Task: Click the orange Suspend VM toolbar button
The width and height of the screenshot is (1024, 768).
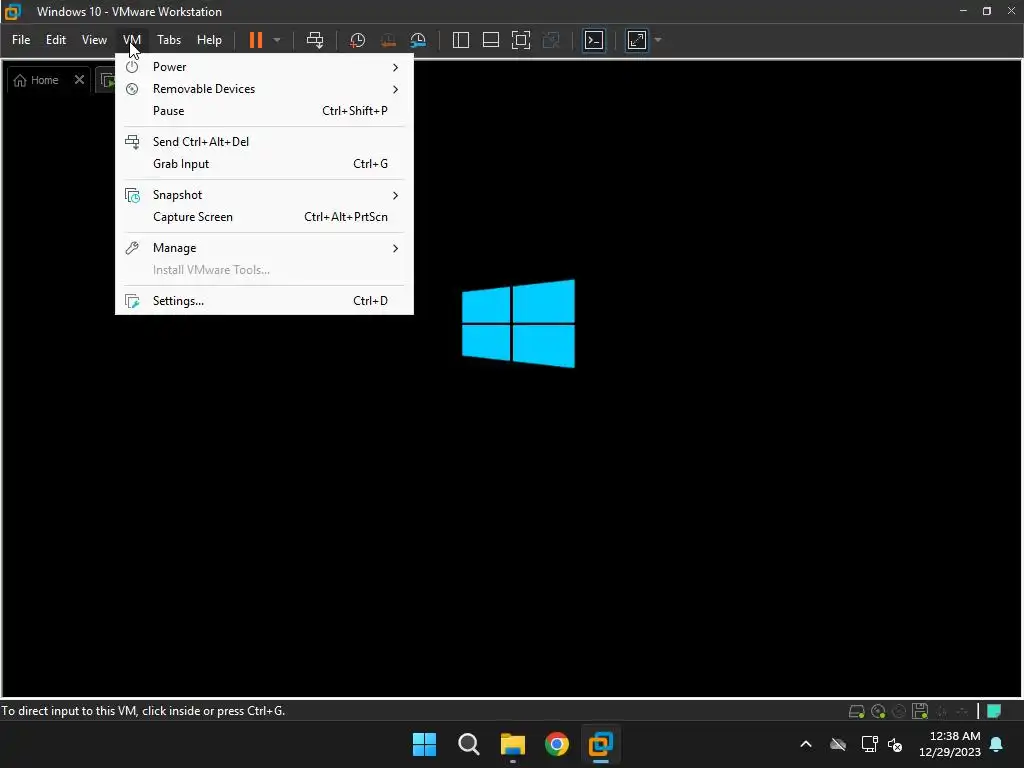Action: click(256, 40)
